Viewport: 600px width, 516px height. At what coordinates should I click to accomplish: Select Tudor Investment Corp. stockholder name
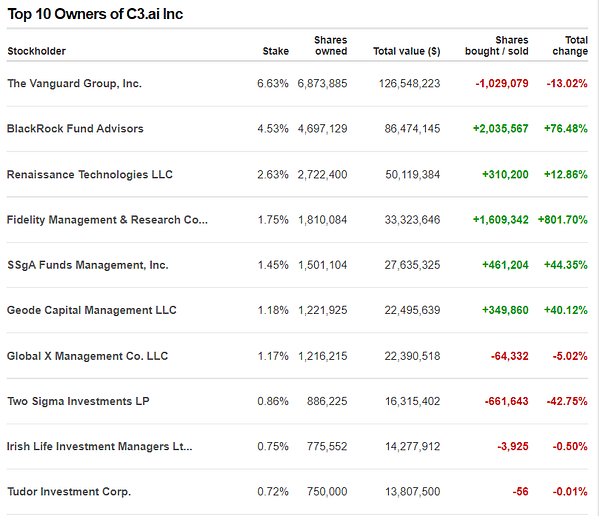pos(69,492)
